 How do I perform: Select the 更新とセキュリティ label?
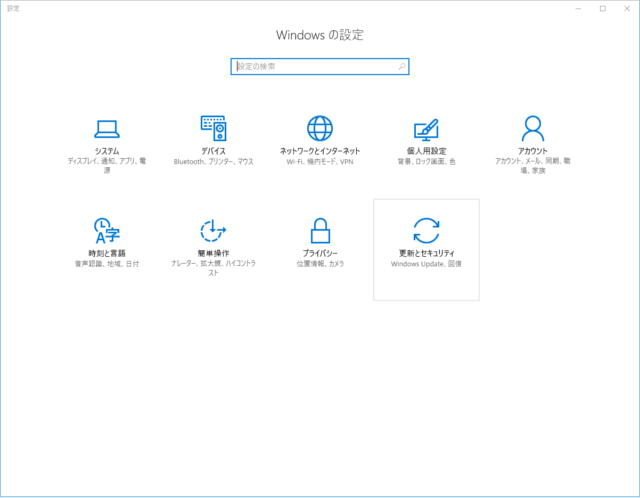[426, 253]
